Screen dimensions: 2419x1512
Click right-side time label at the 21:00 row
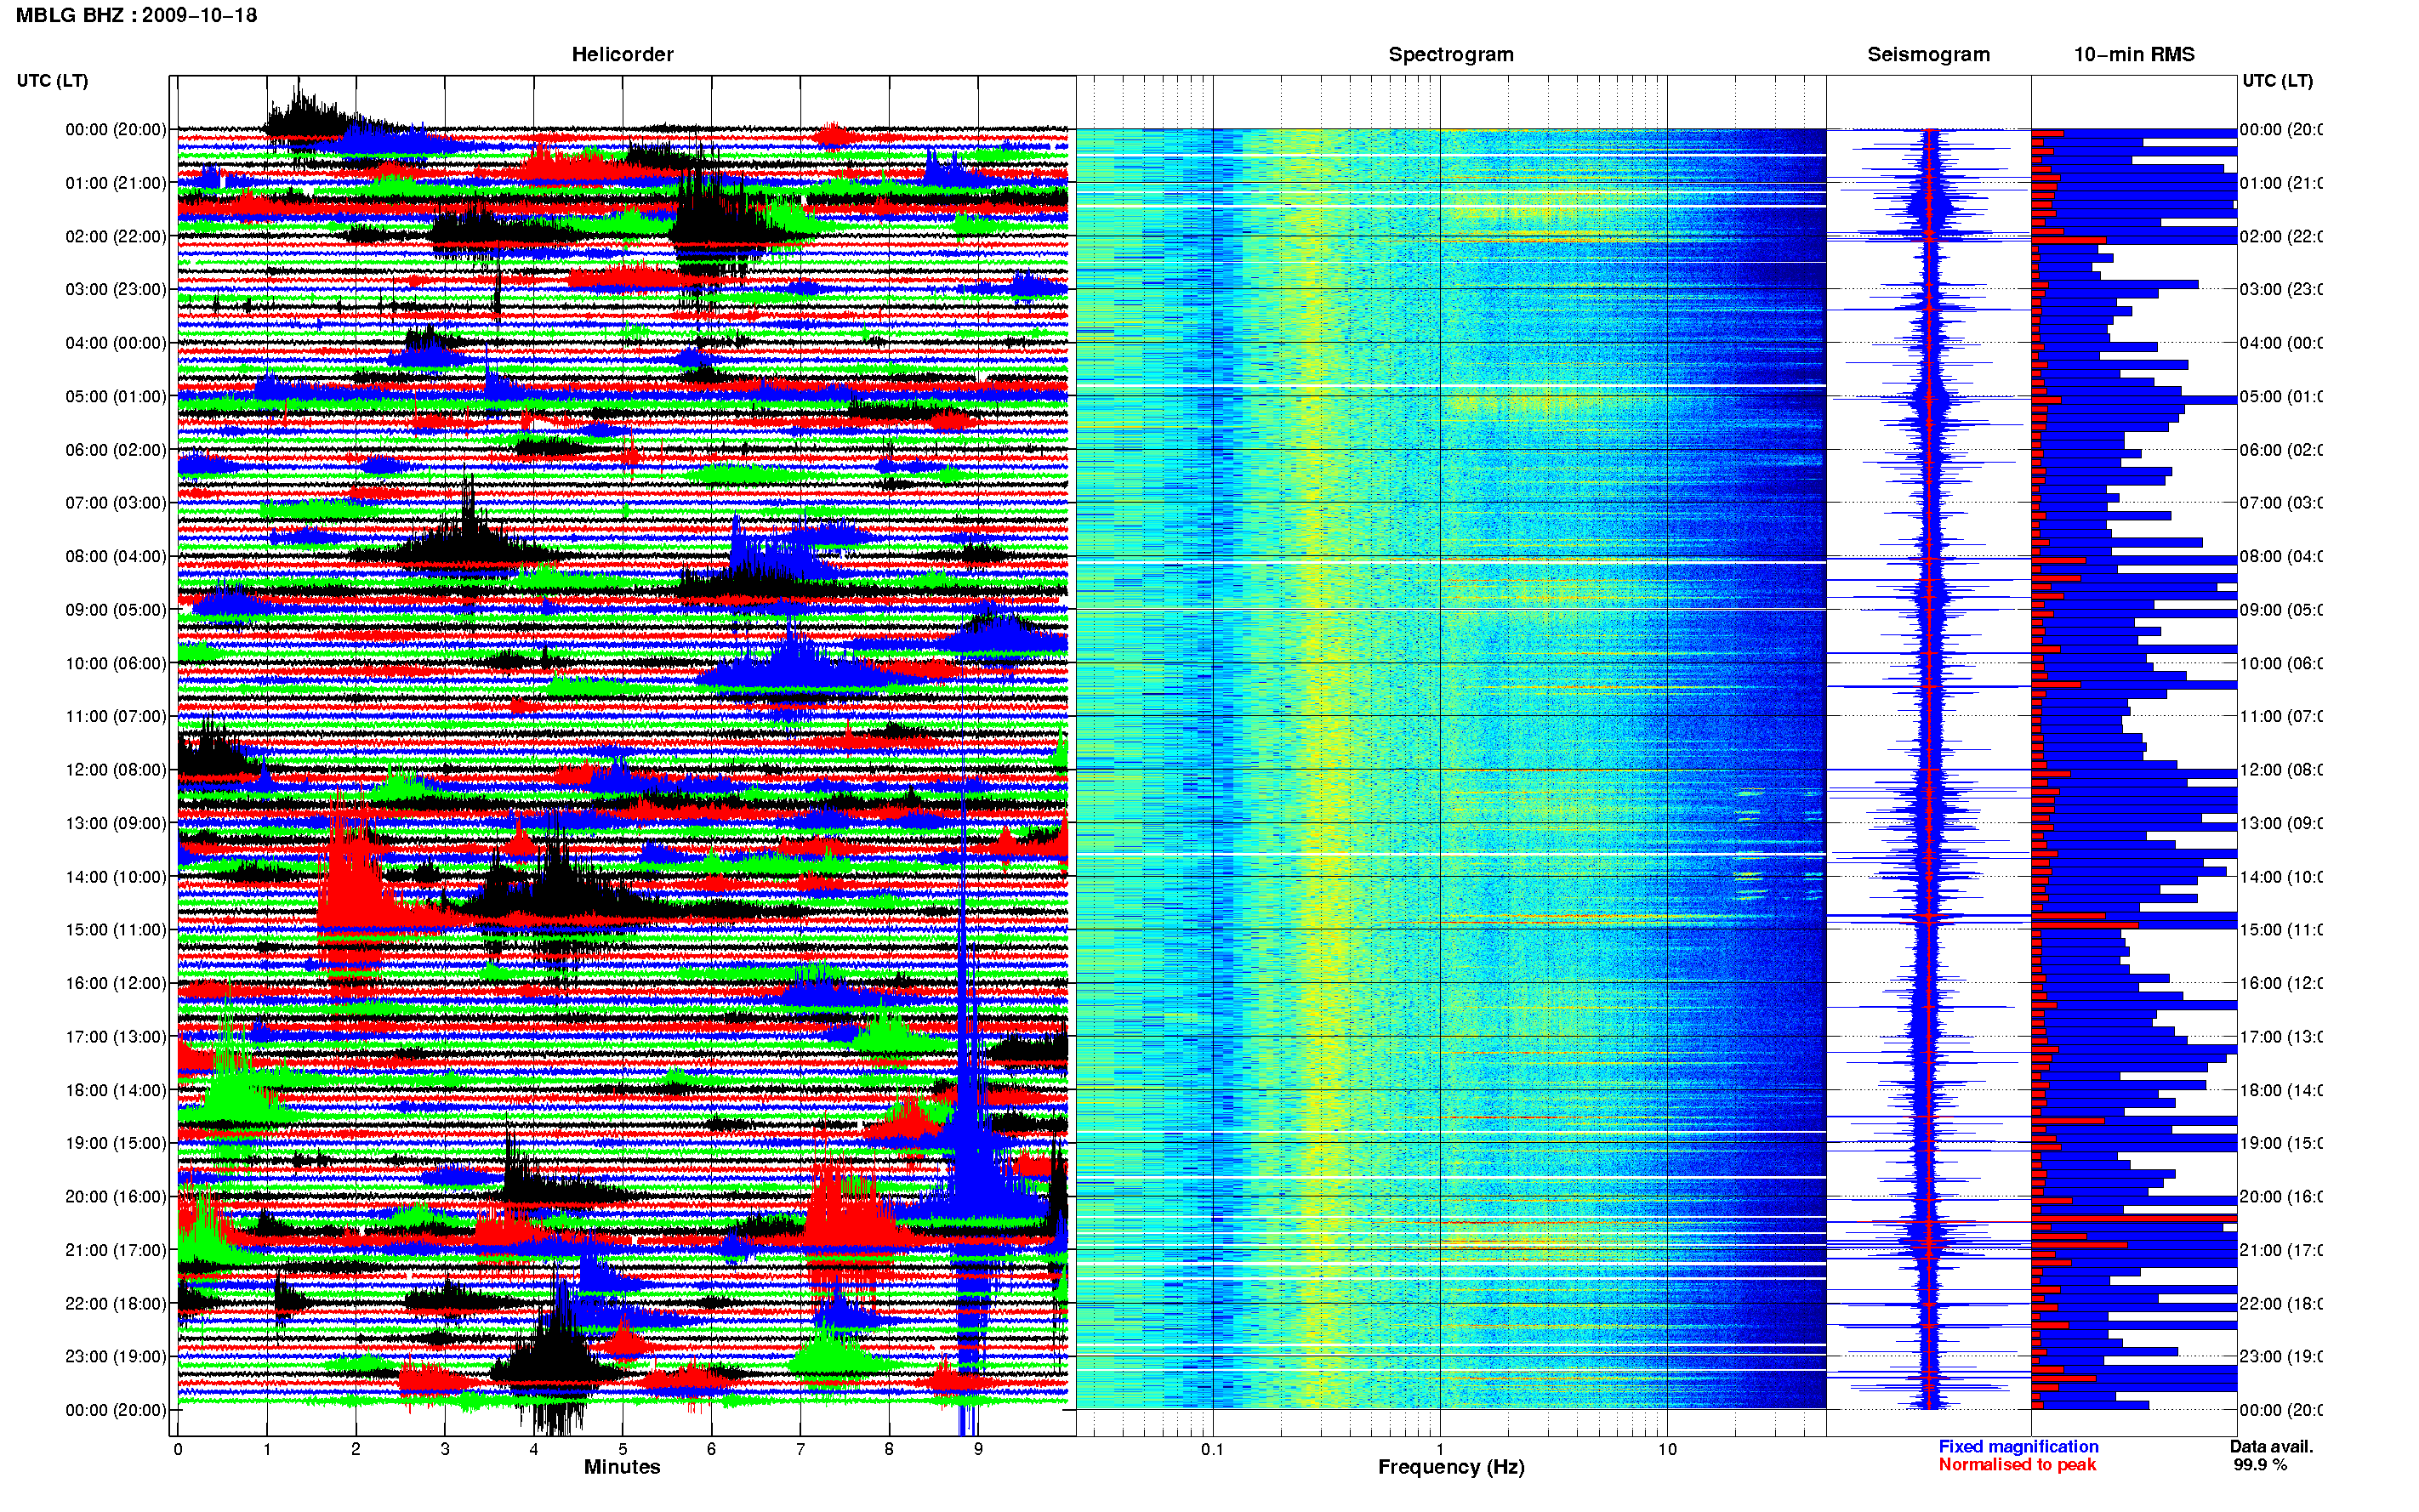[2281, 1250]
